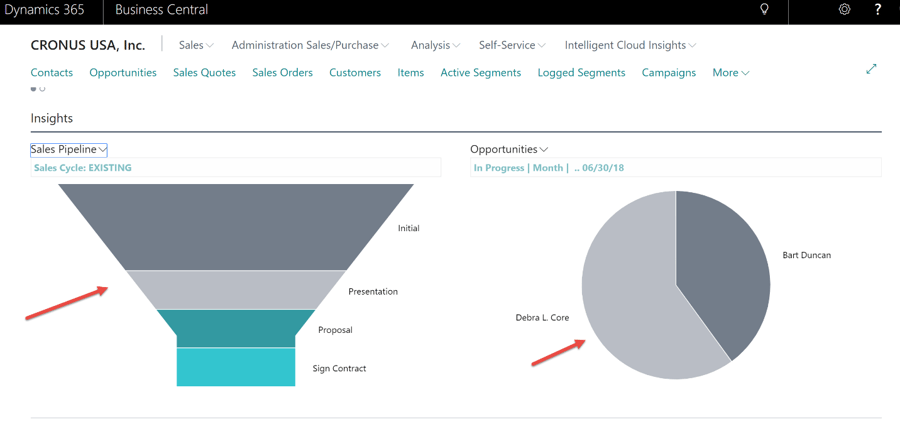Click the Presentation stage label

click(373, 291)
